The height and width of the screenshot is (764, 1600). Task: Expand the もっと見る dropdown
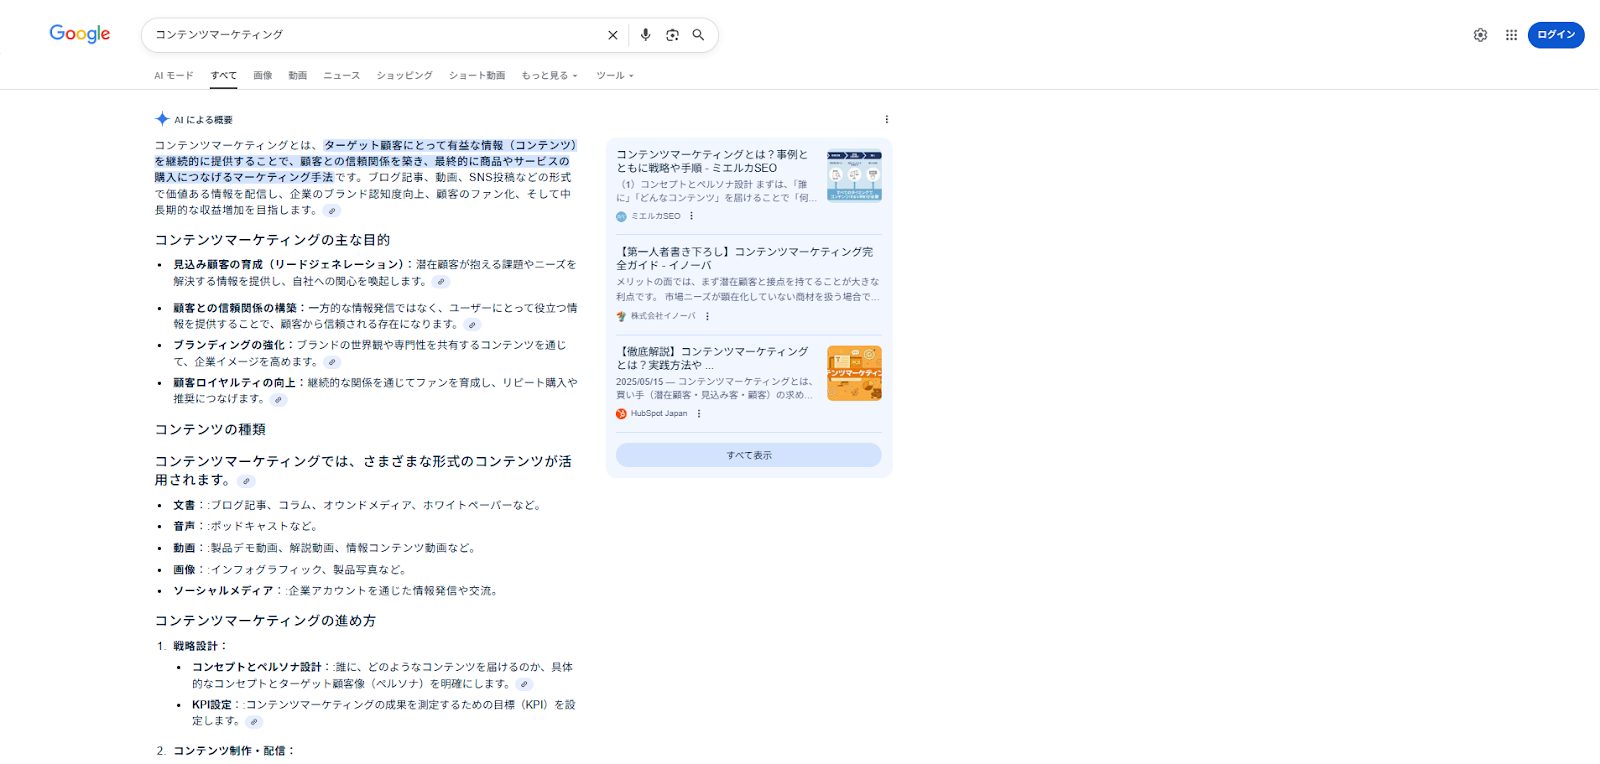[x=549, y=76]
